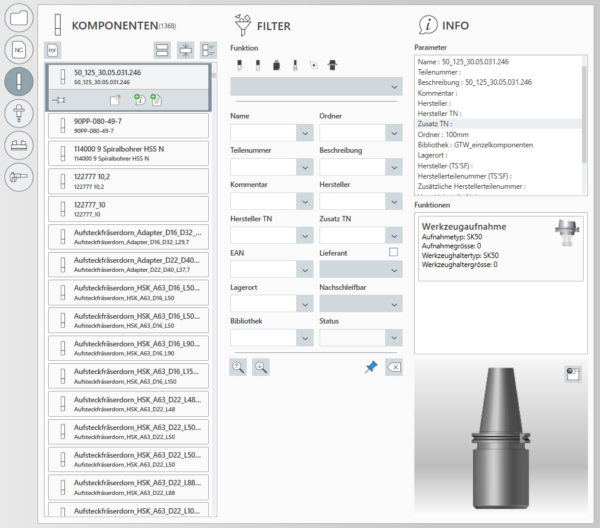Select the first Funktion filter tool icon

point(240,65)
